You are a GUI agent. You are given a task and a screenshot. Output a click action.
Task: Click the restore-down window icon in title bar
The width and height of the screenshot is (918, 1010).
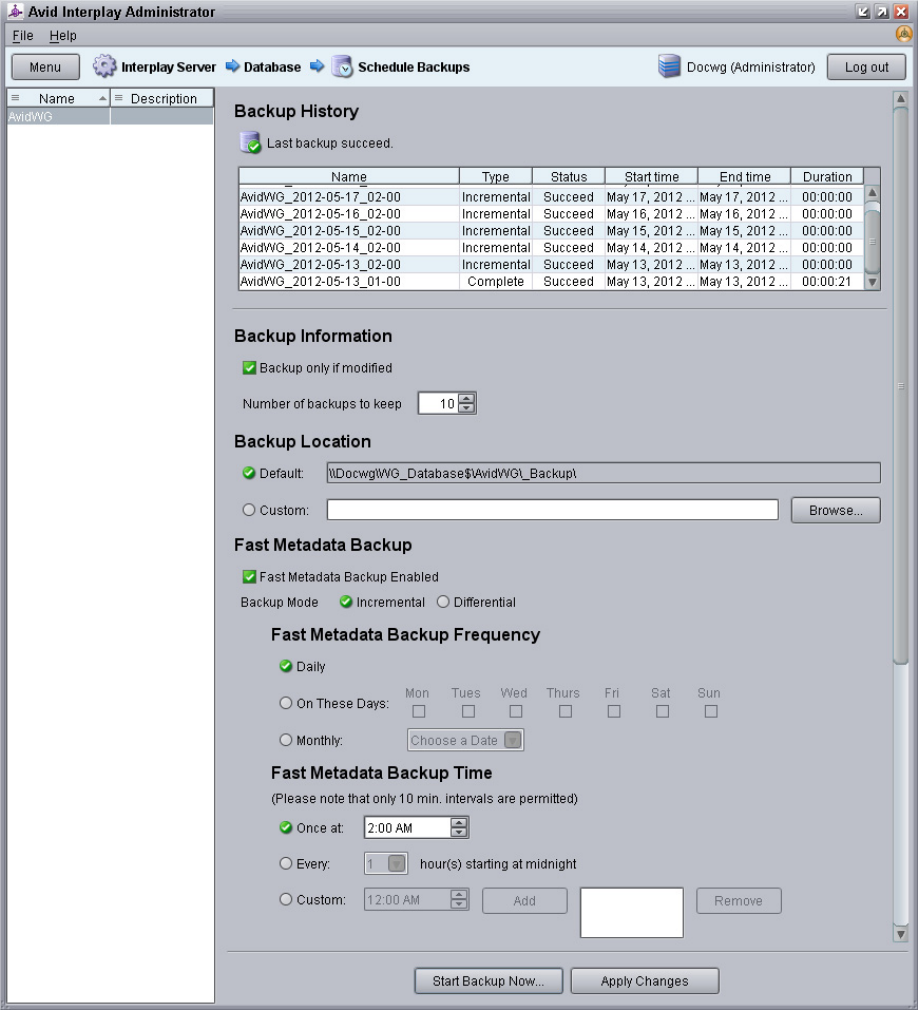[x=863, y=12]
